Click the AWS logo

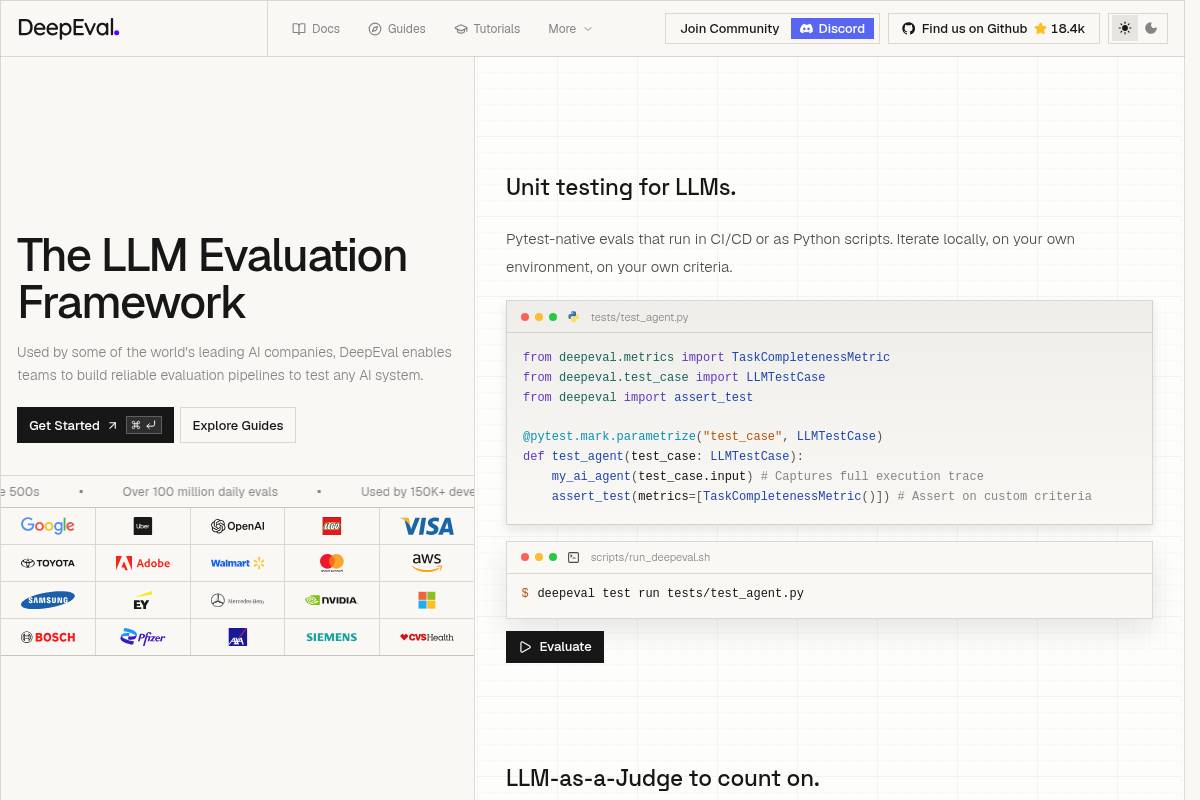[427, 563]
